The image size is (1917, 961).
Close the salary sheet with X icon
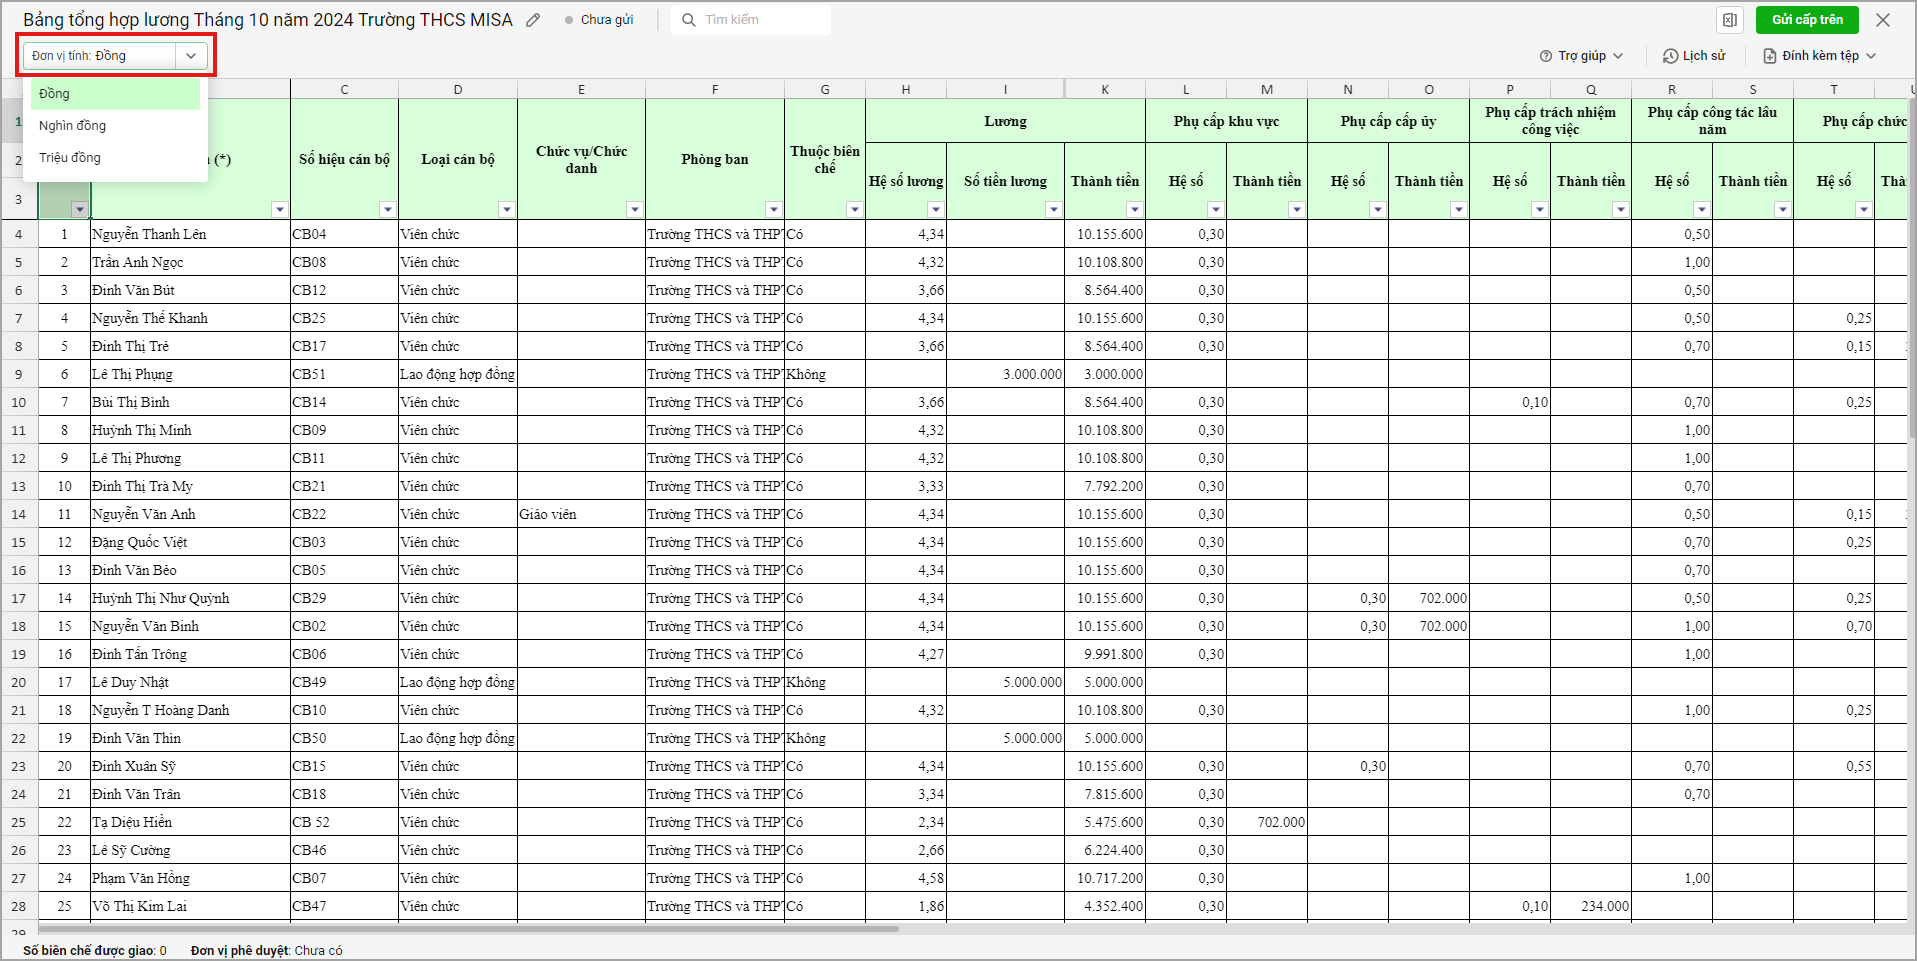coord(1883,20)
